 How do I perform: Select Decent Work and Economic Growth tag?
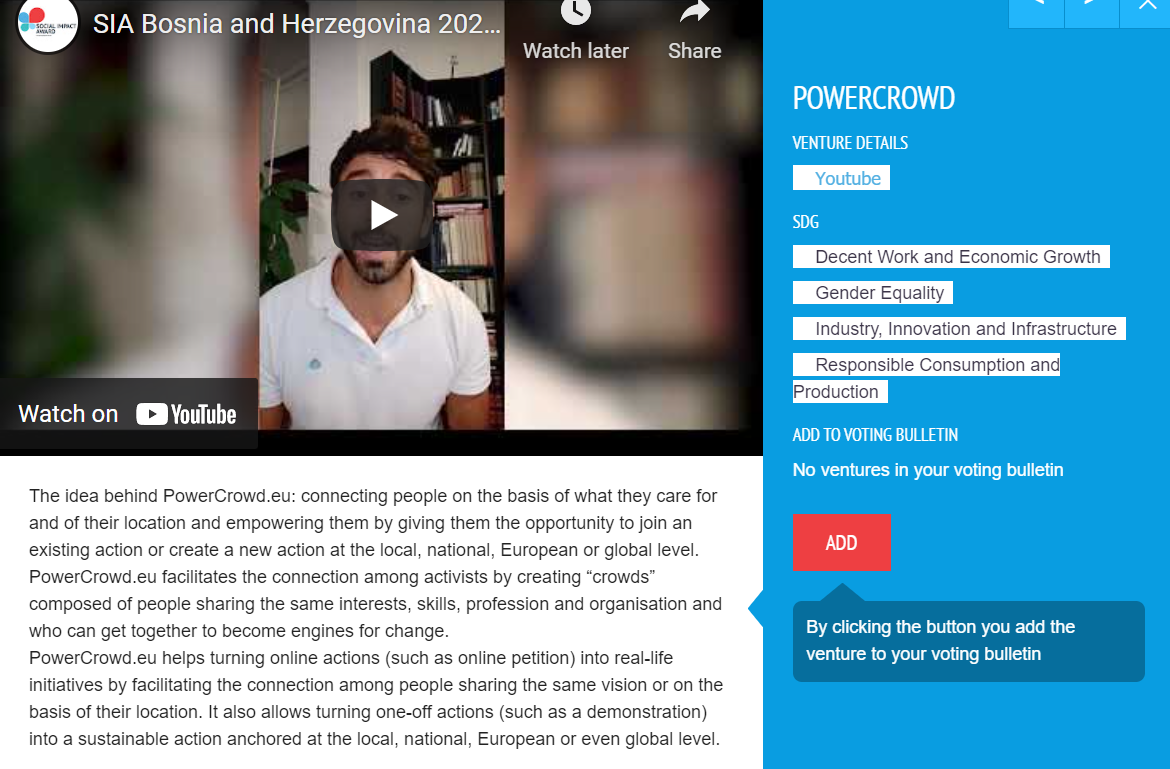click(x=951, y=257)
